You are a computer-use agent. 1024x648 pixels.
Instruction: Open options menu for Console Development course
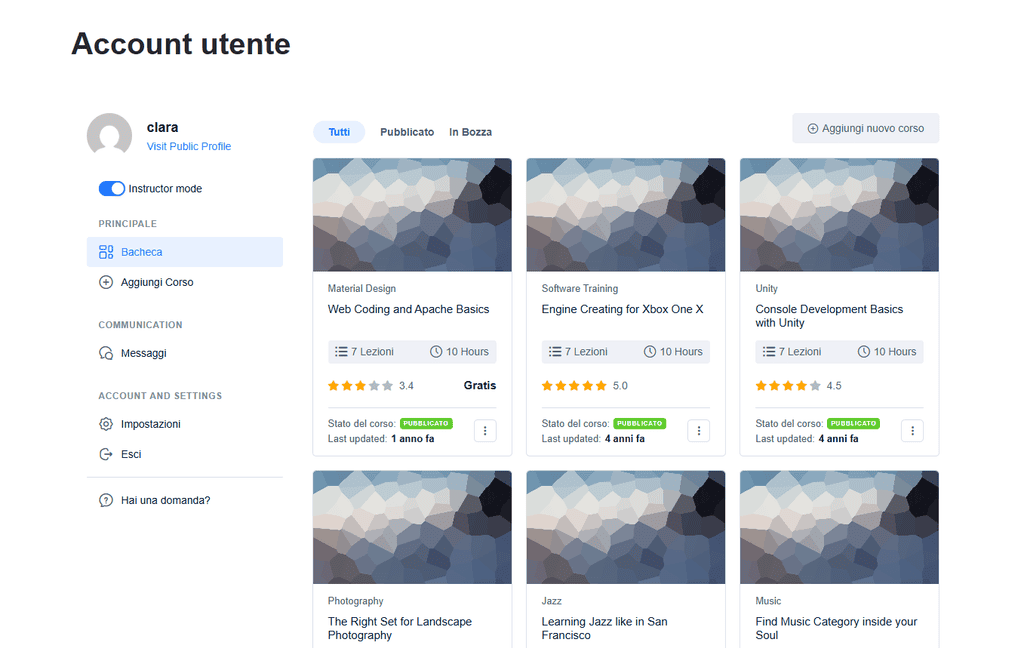point(912,430)
